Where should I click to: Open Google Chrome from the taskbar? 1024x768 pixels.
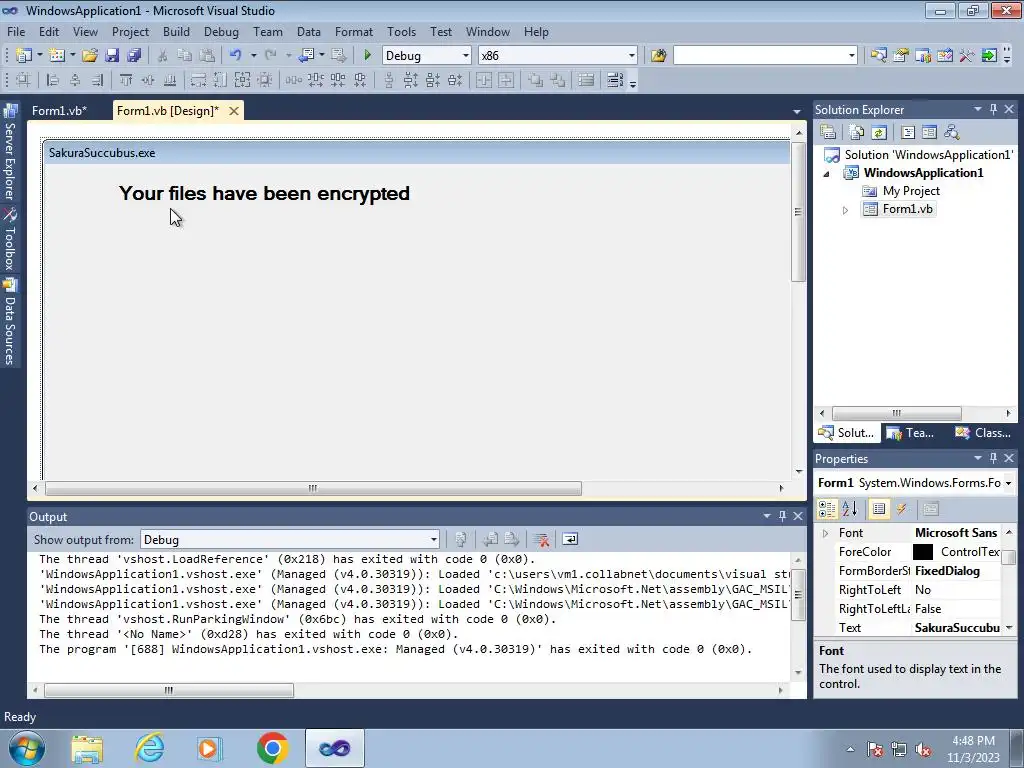pos(272,748)
